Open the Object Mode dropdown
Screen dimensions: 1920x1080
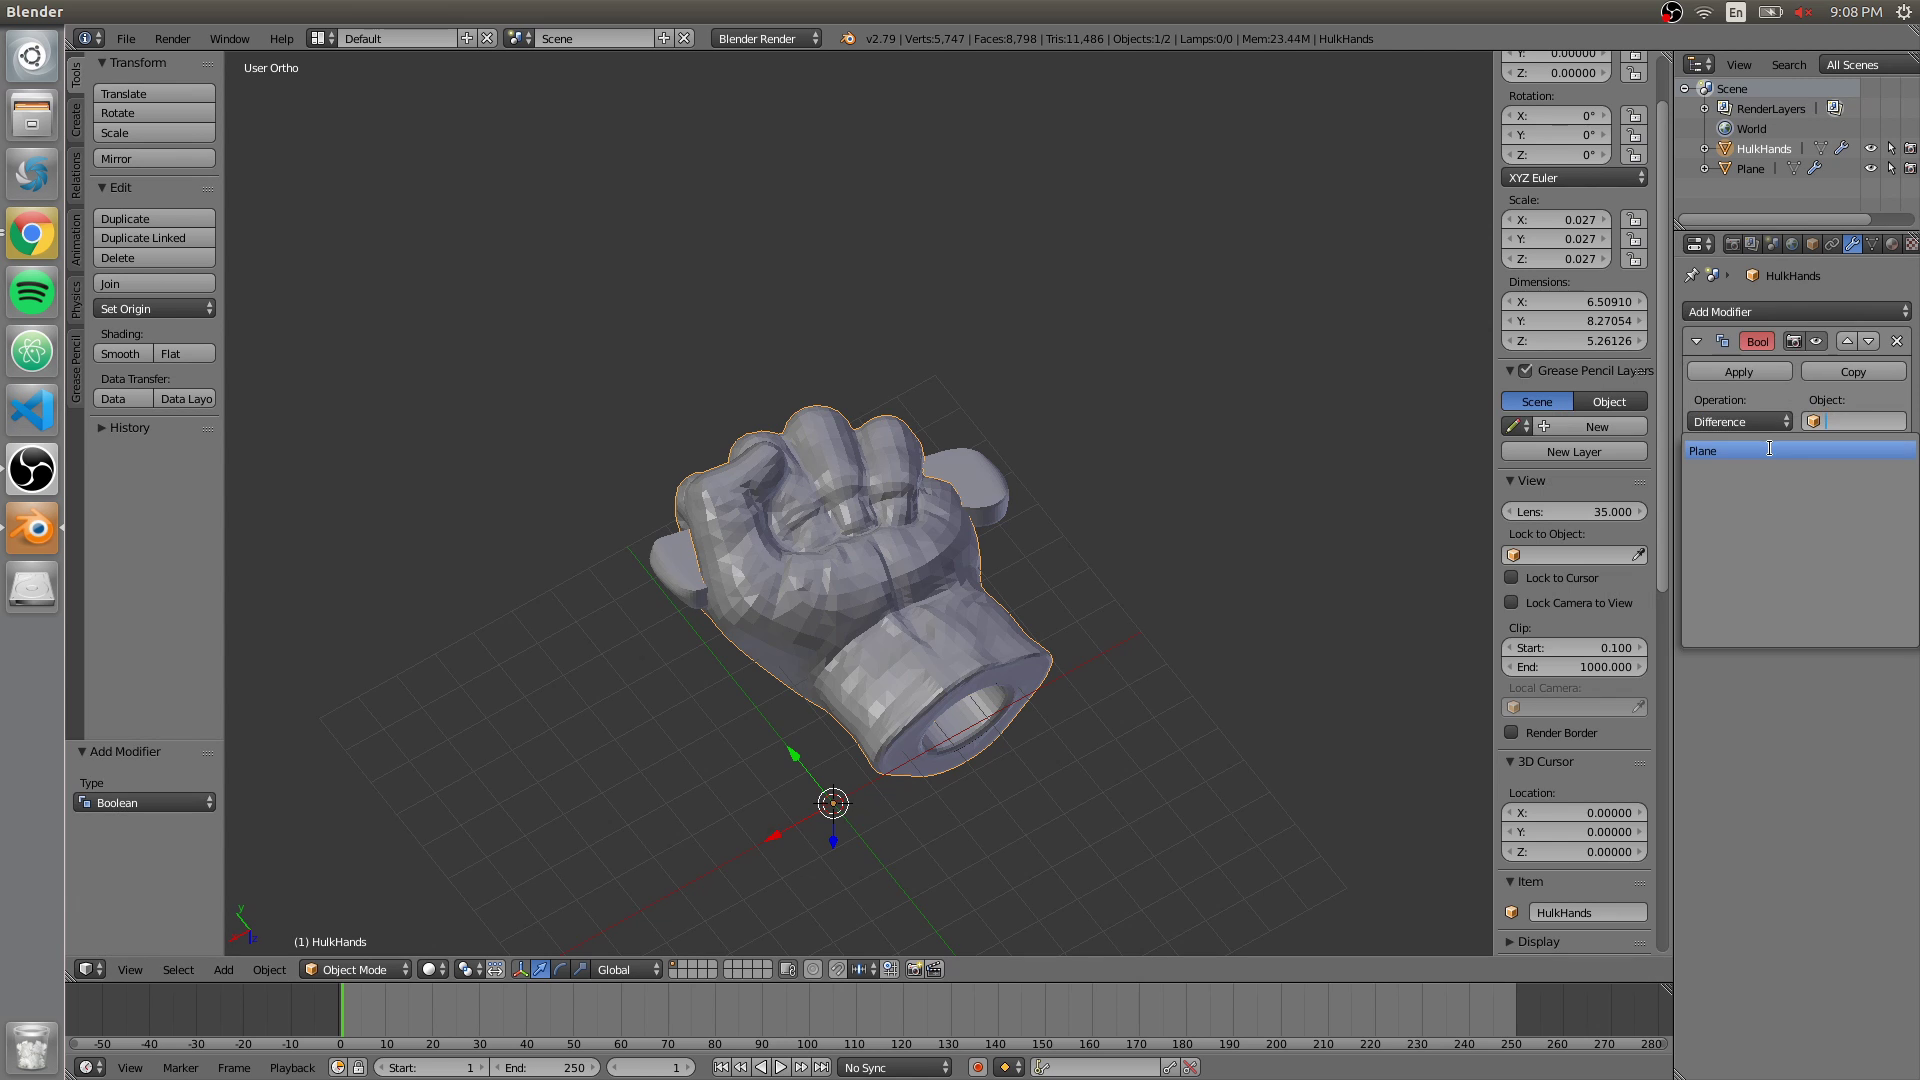[x=356, y=969]
